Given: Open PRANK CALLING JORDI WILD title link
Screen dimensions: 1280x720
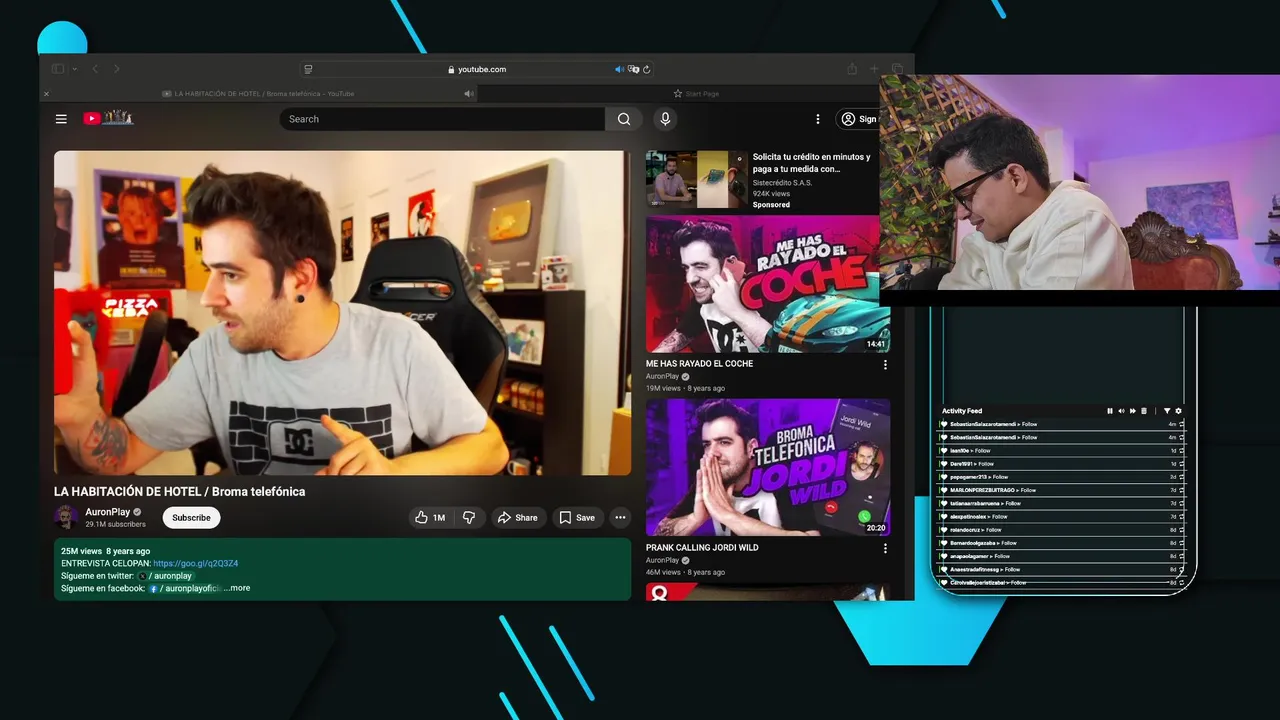Looking at the screenshot, I should pos(702,548).
